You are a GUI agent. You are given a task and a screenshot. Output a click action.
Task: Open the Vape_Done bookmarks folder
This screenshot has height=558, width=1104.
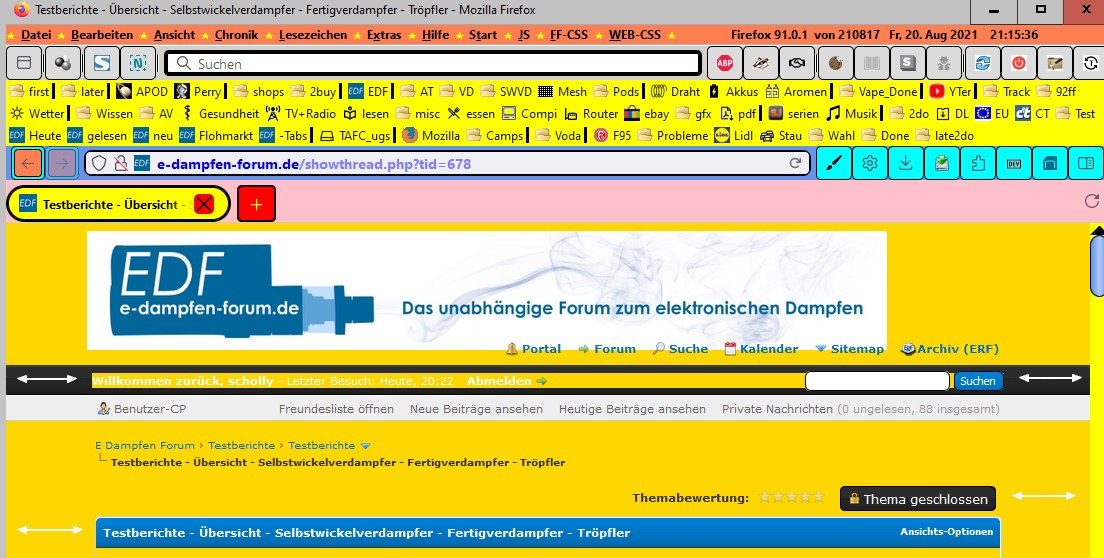pyautogui.click(x=879, y=91)
